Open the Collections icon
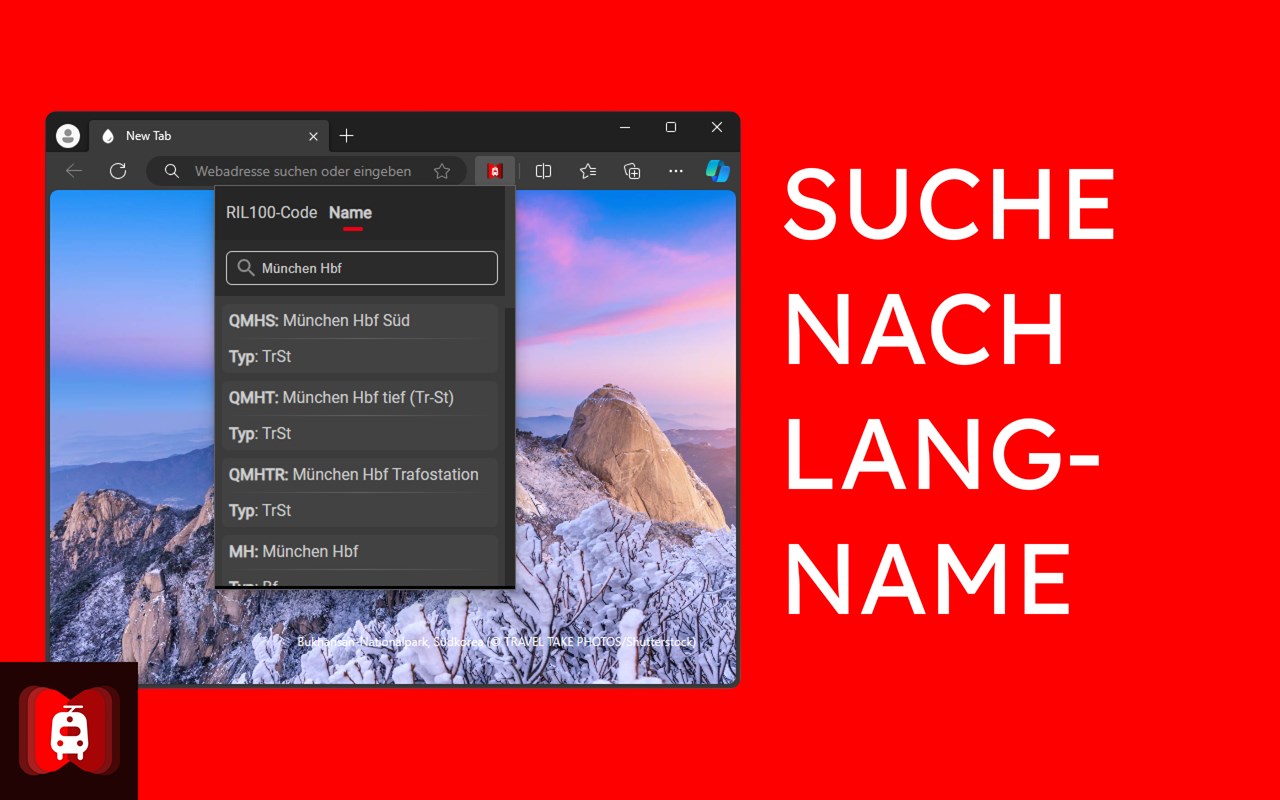Screen dimensions: 1280x800 (632, 171)
